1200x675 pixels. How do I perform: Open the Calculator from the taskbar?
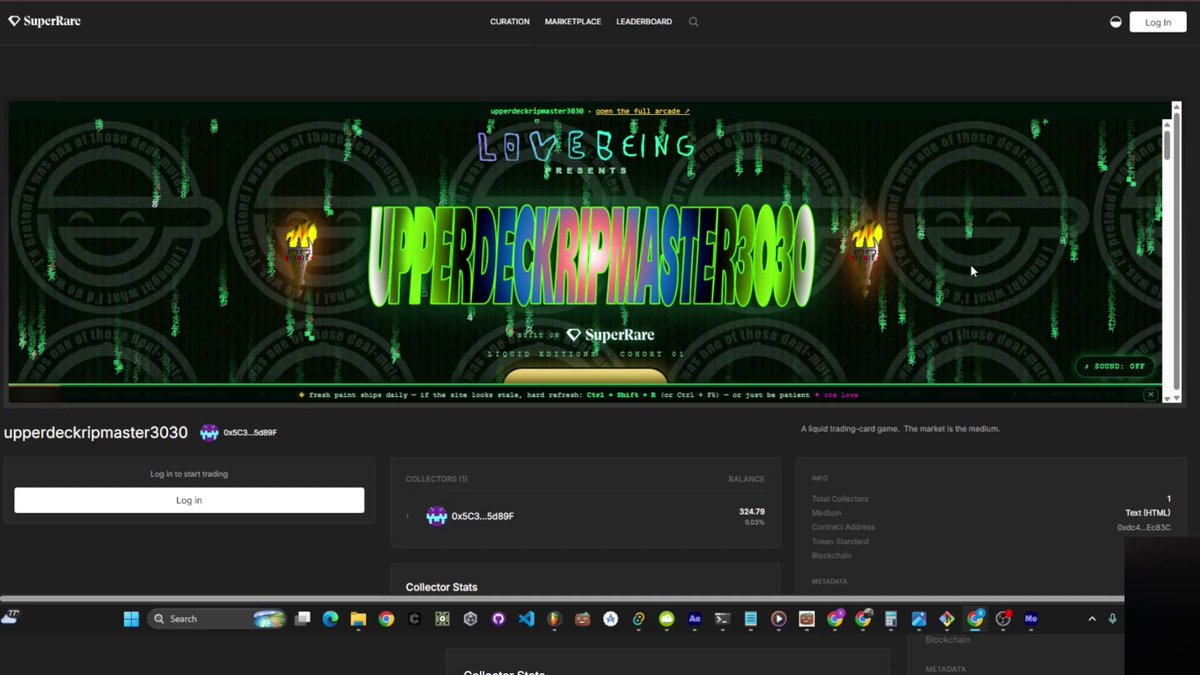click(x=891, y=619)
